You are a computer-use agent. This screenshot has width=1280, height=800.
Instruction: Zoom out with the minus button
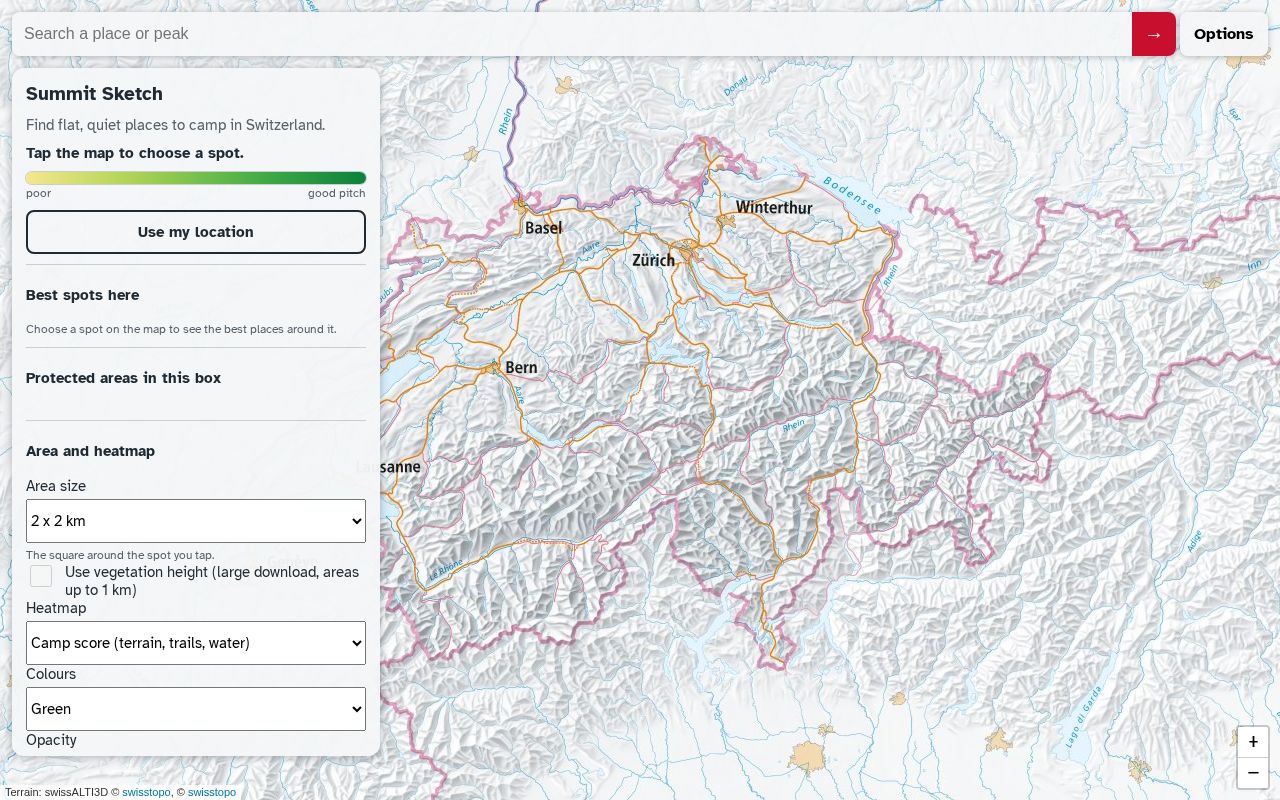pyautogui.click(x=1253, y=773)
